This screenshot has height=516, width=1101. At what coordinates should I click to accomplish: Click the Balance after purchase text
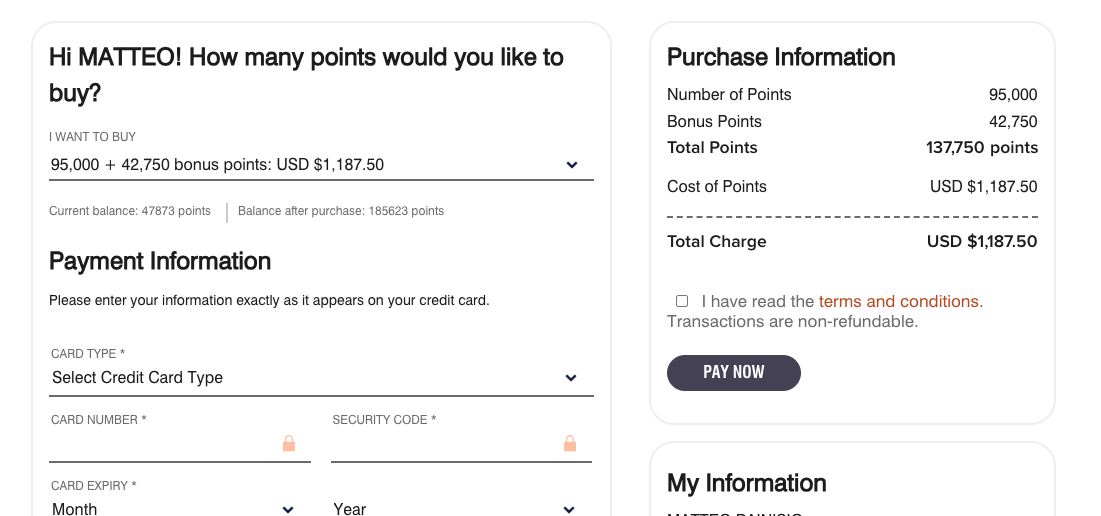coord(341,211)
